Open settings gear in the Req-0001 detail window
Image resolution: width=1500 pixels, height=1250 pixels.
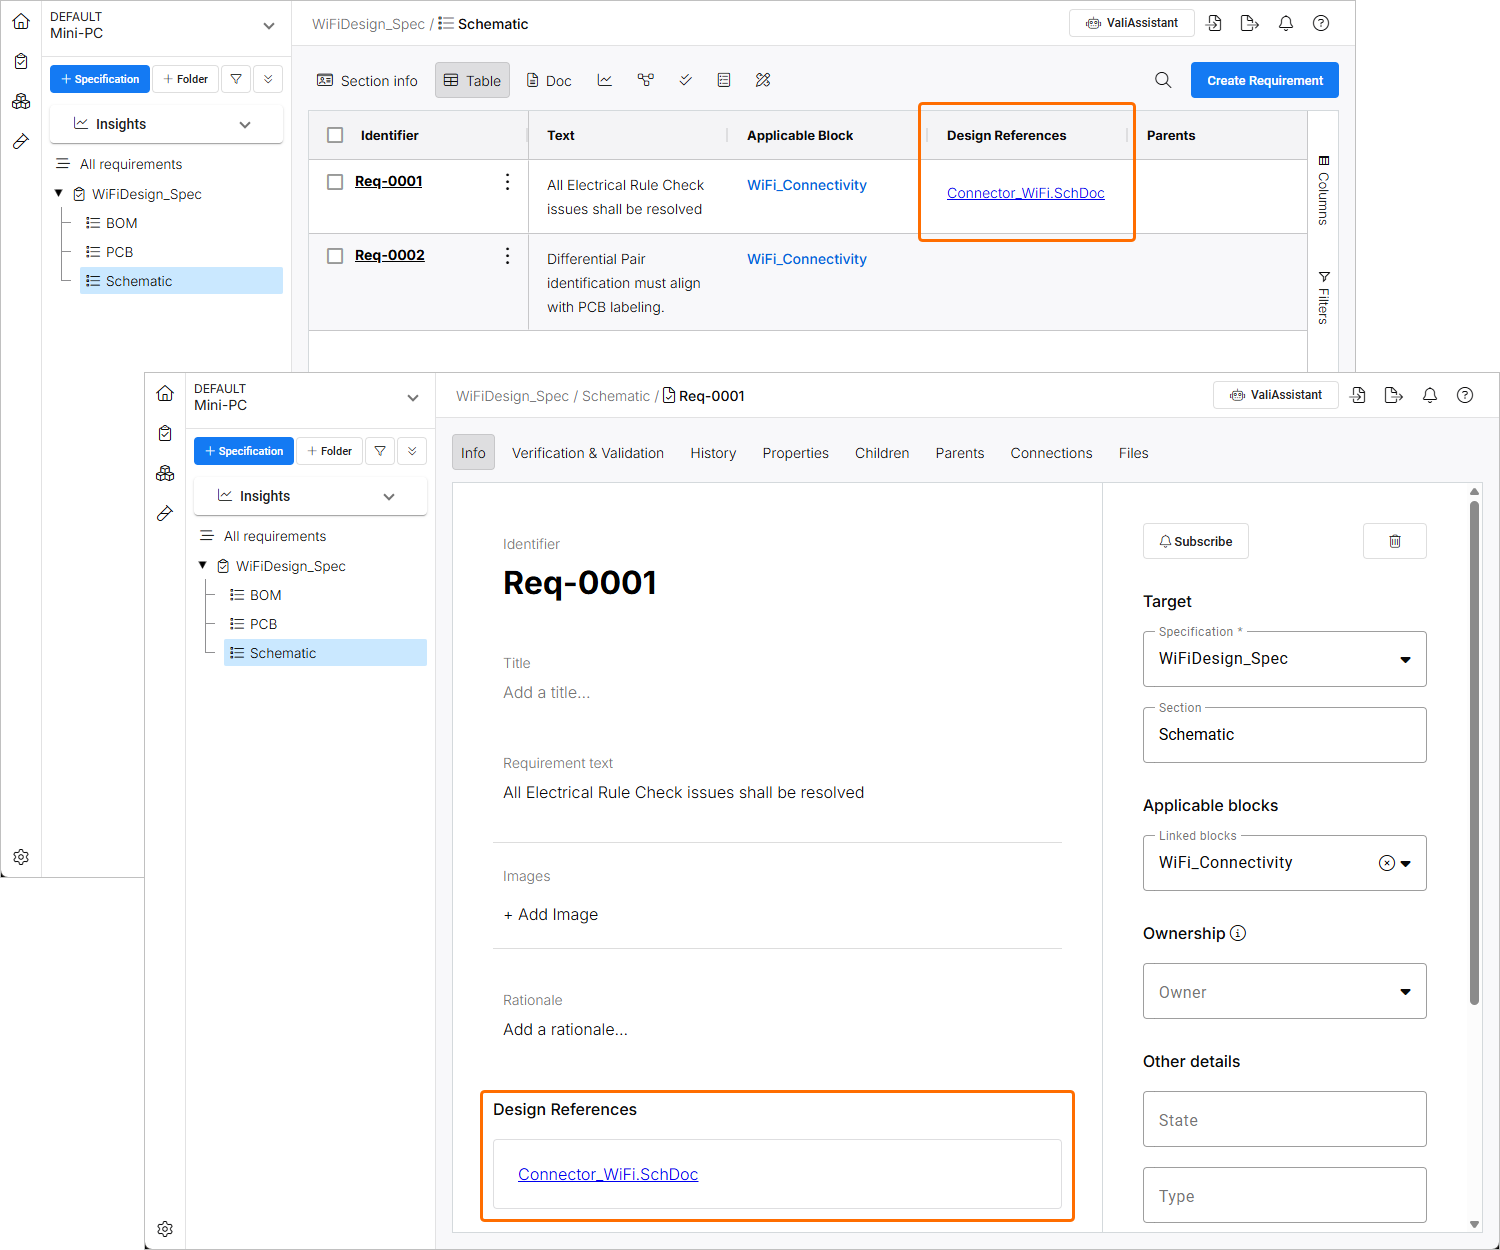point(165,1229)
